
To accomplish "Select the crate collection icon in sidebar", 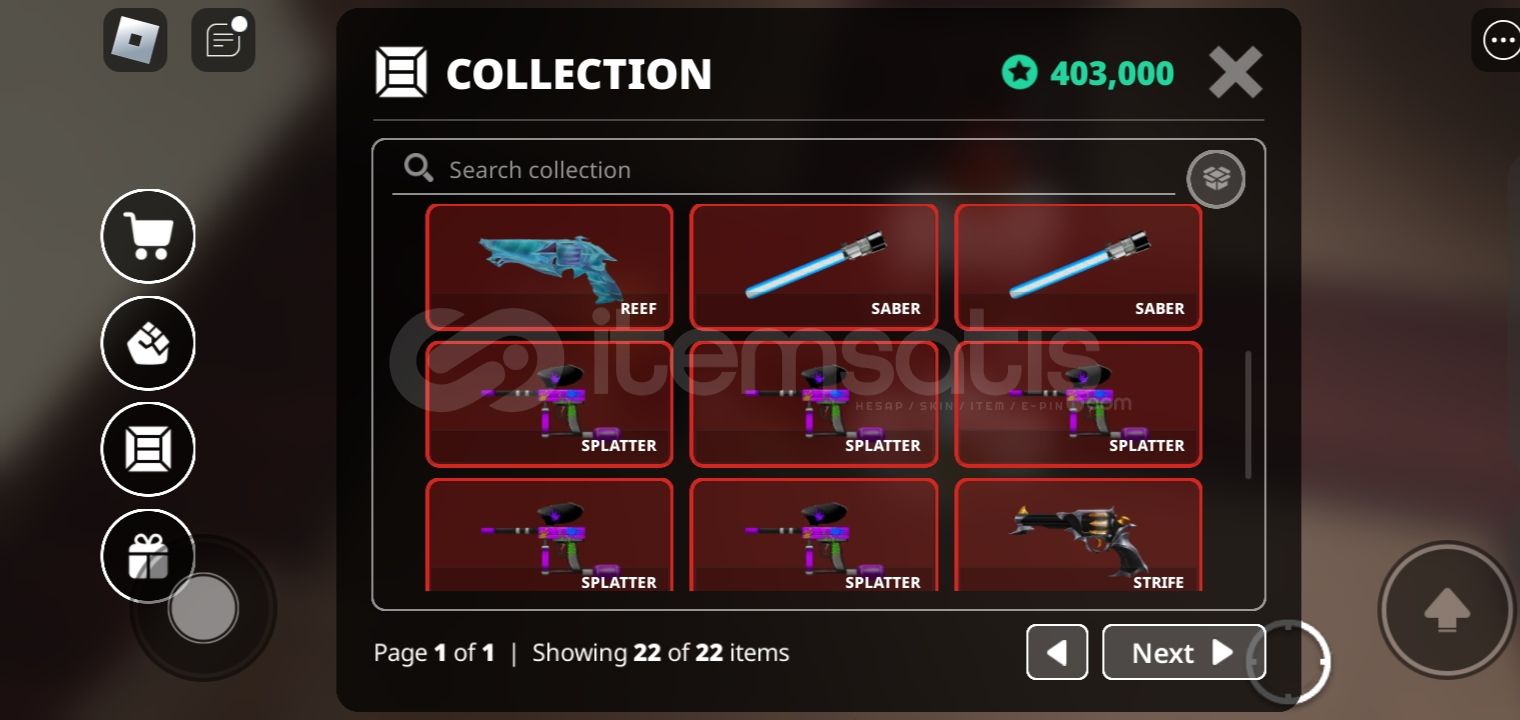I will click(x=148, y=449).
